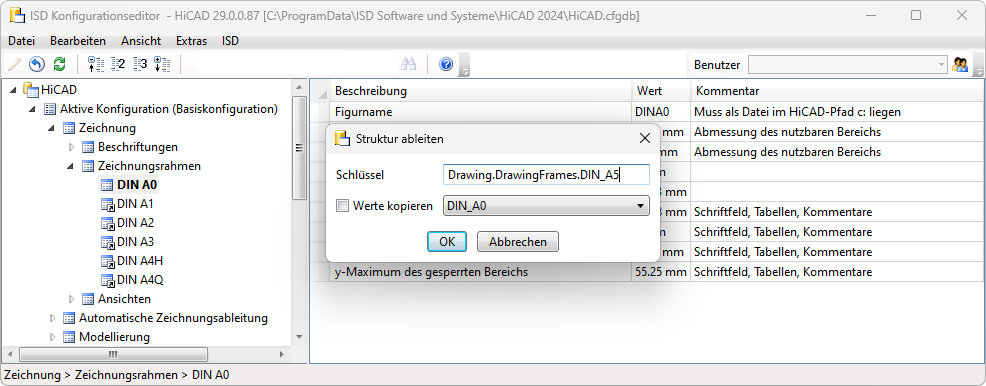Image resolution: width=986 pixels, height=386 pixels.
Task: Expand tree to level 3 icon
Action: 140,64
